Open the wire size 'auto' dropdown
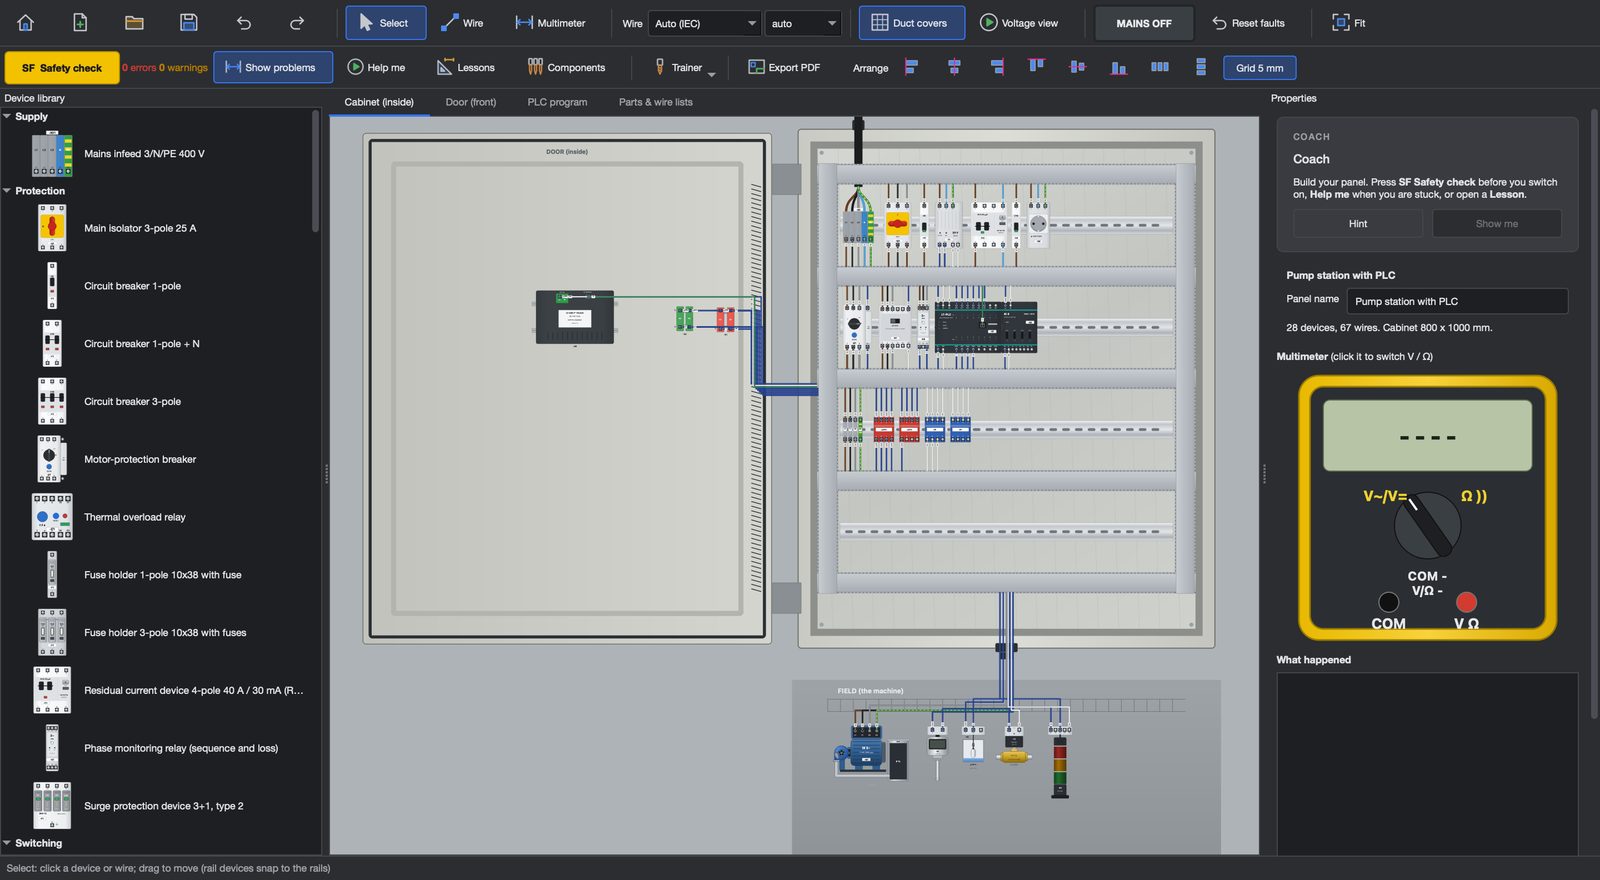This screenshot has height=880, width=1600. [x=803, y=23]
